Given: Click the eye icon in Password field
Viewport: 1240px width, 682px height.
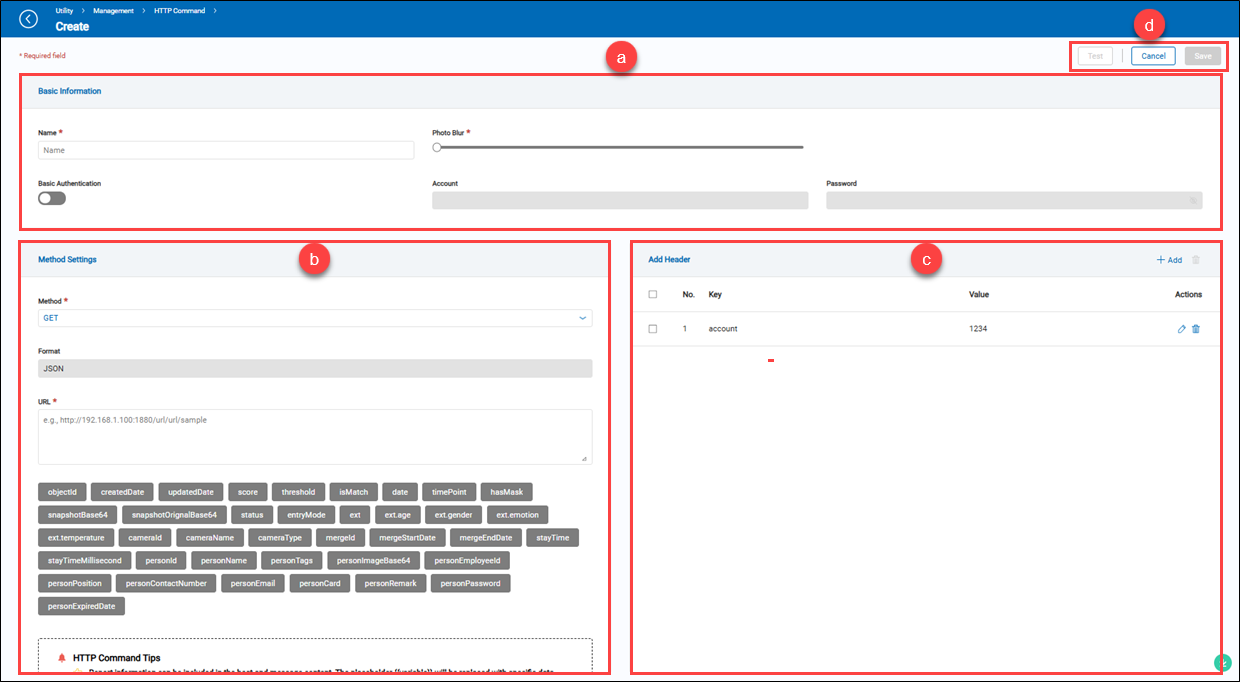Looking at the screenshot, I should pos(1193,201).
